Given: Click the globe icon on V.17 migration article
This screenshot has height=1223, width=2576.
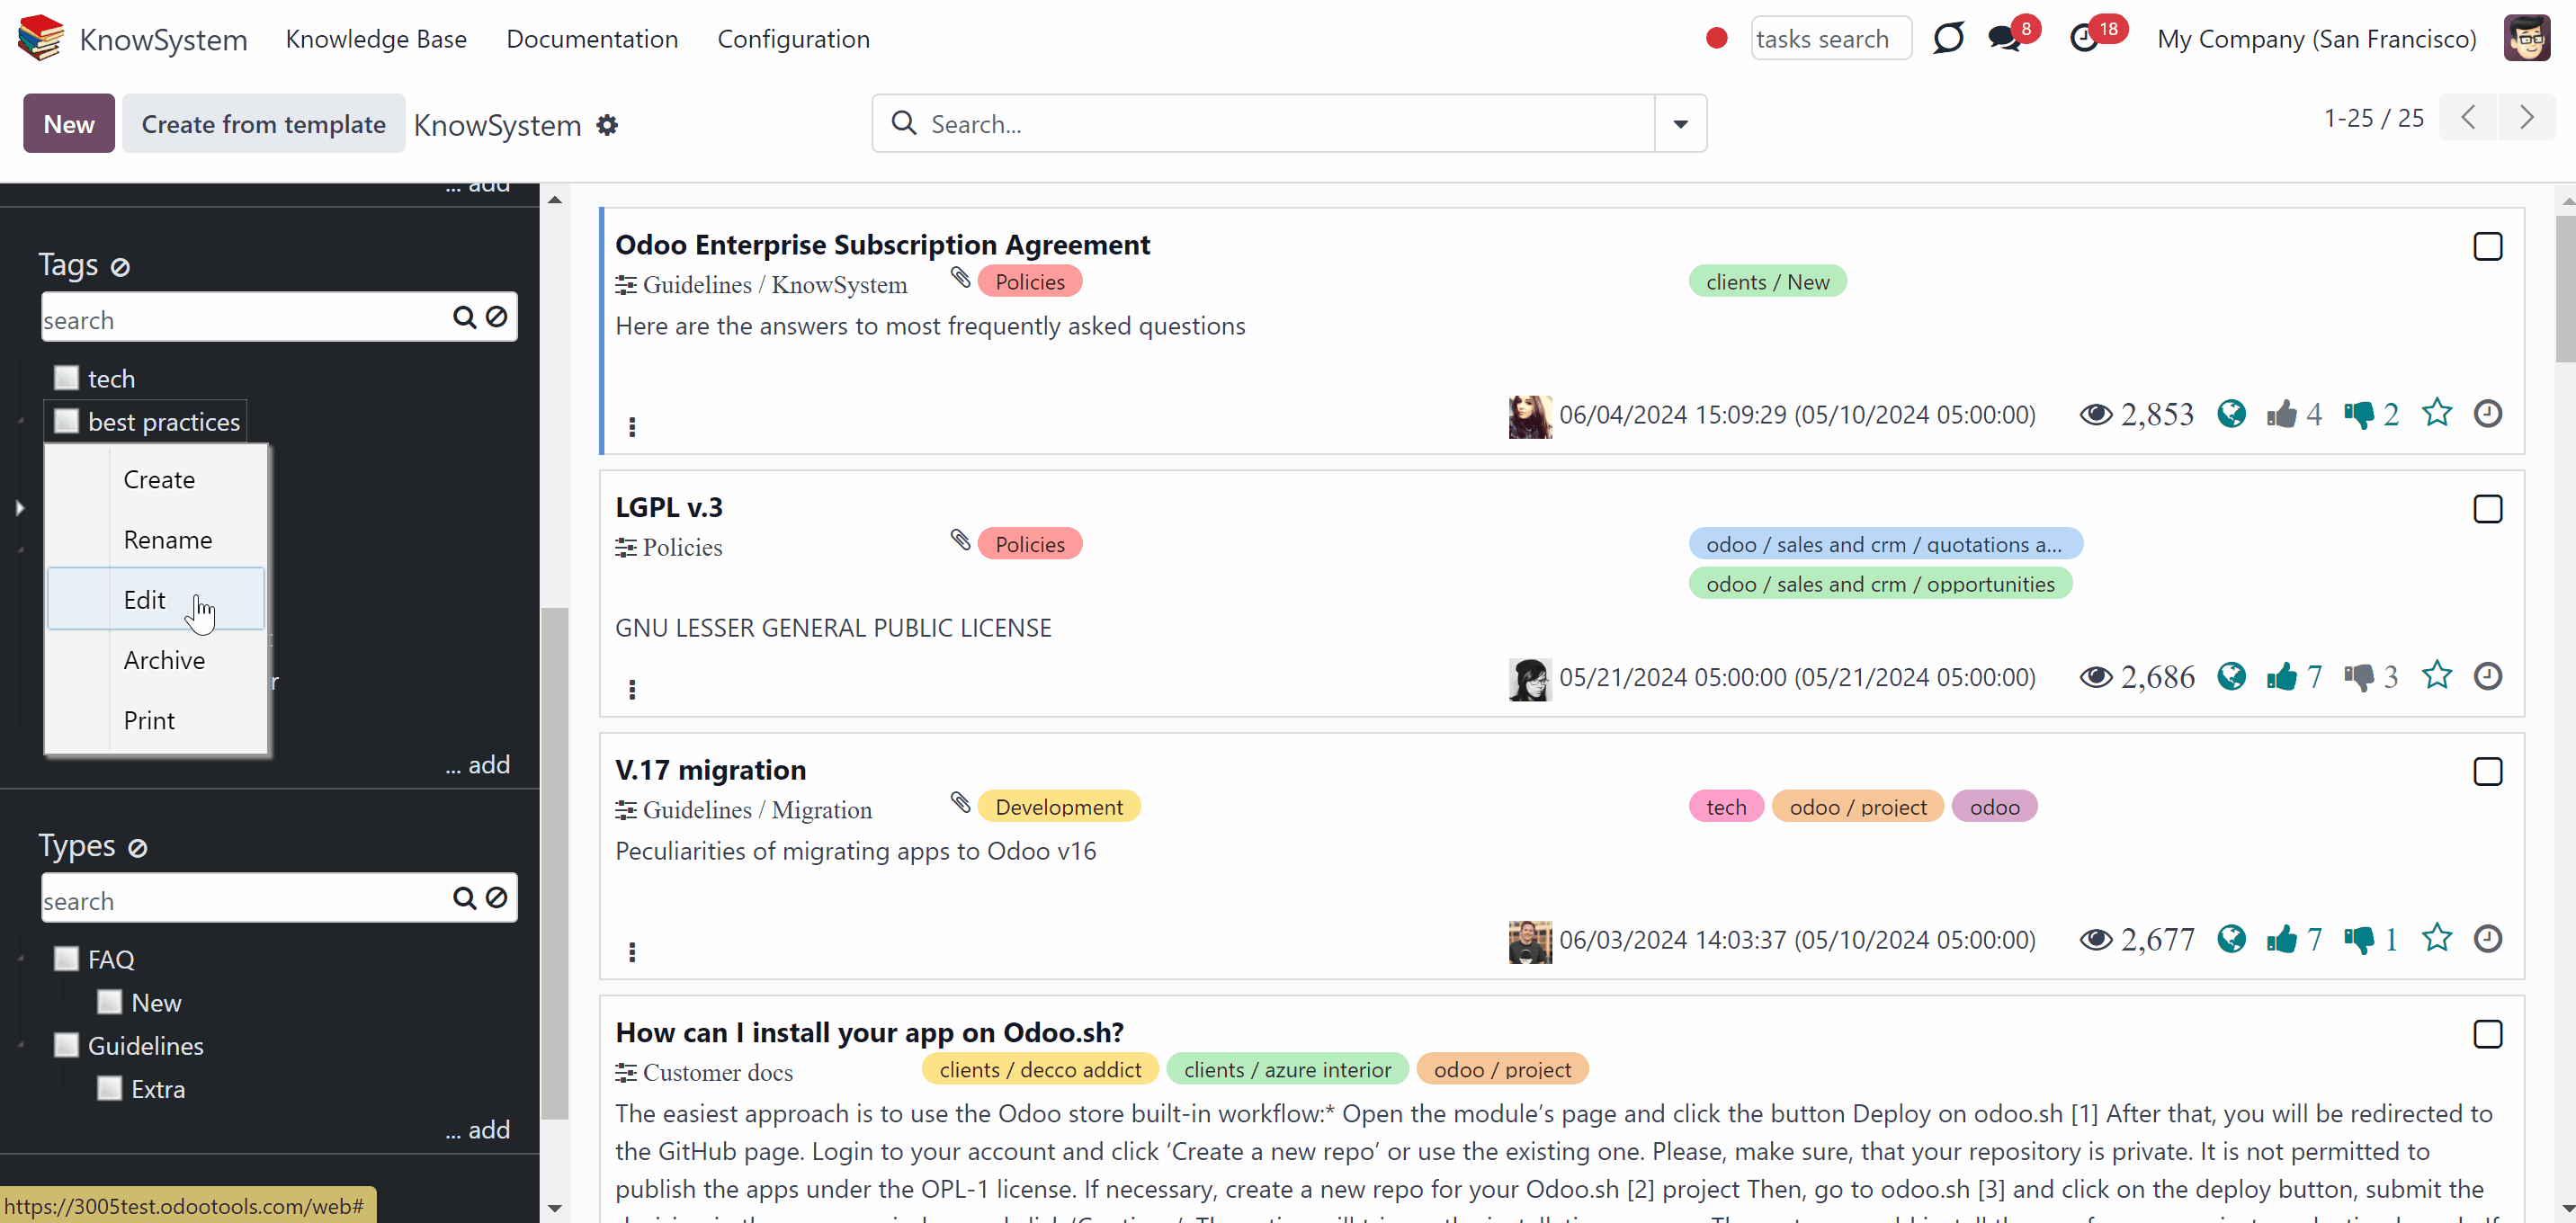Looking at the screenshot, I should pos(2231,939).
